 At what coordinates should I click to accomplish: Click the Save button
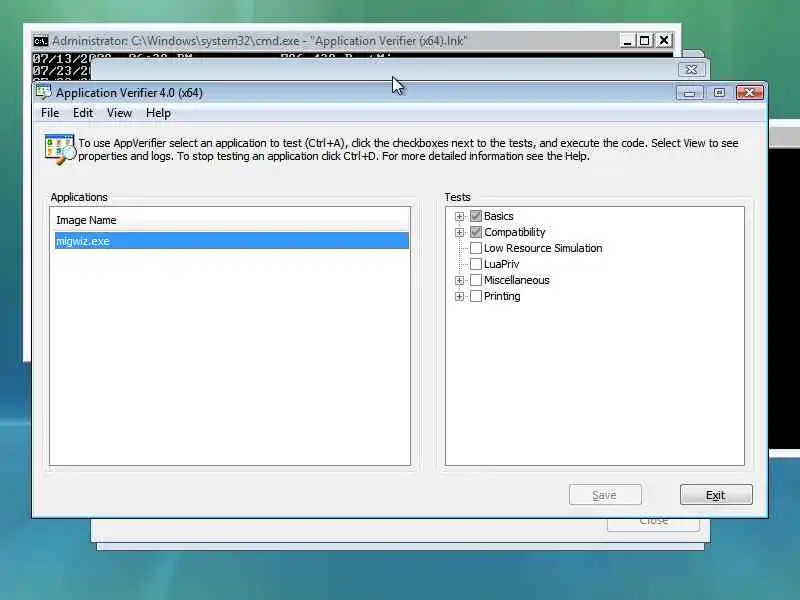pos(605,495)
